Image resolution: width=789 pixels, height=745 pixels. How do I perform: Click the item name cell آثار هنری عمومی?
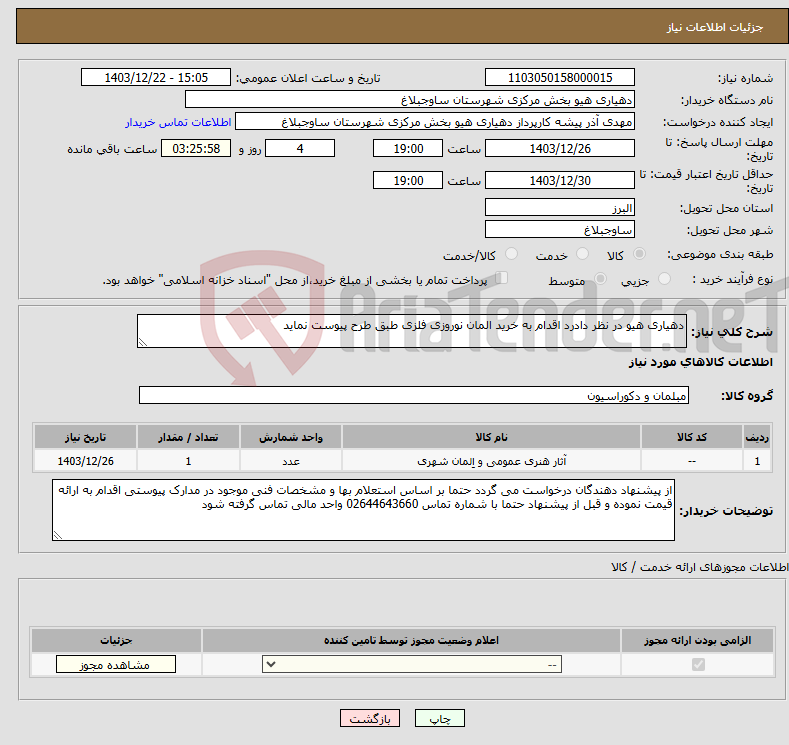491,461
